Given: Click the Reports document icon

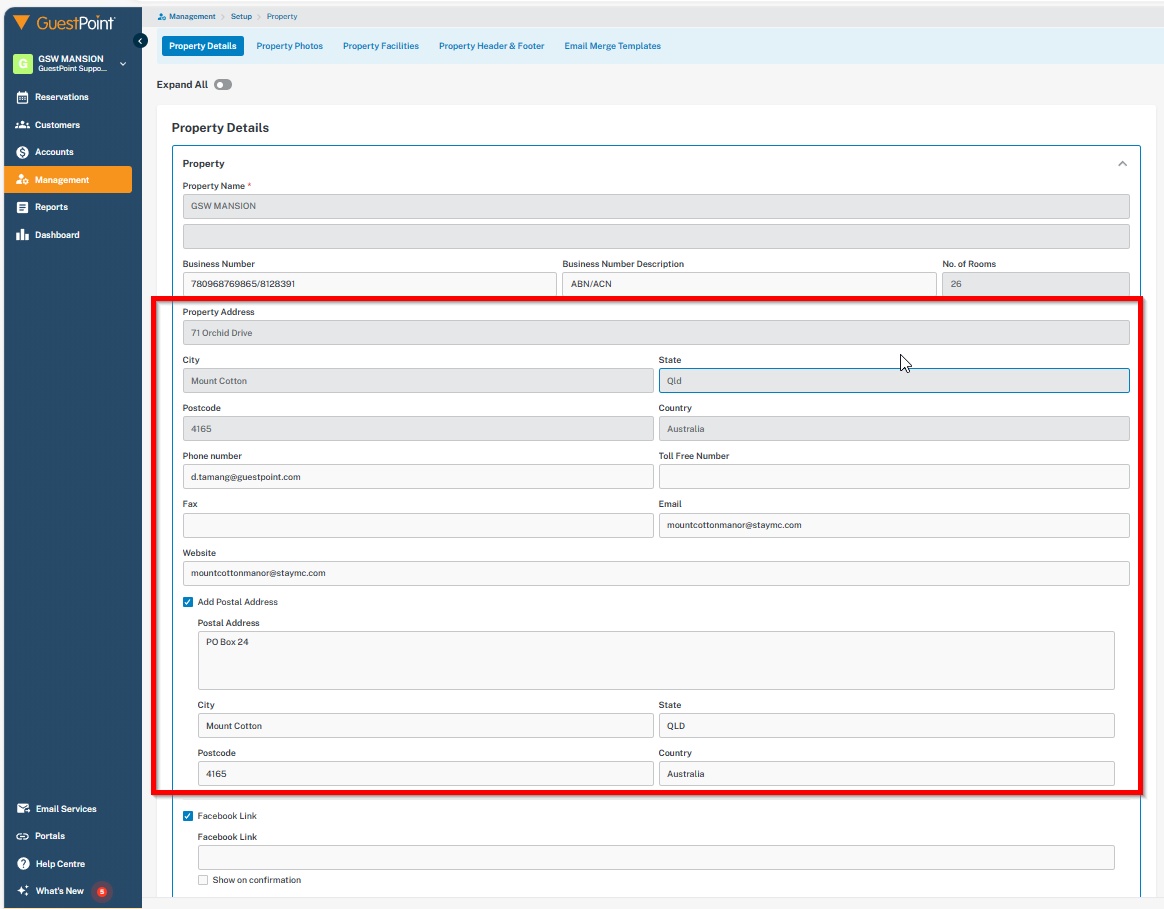Looking at the screenshot, I should (x=22, y=207).
